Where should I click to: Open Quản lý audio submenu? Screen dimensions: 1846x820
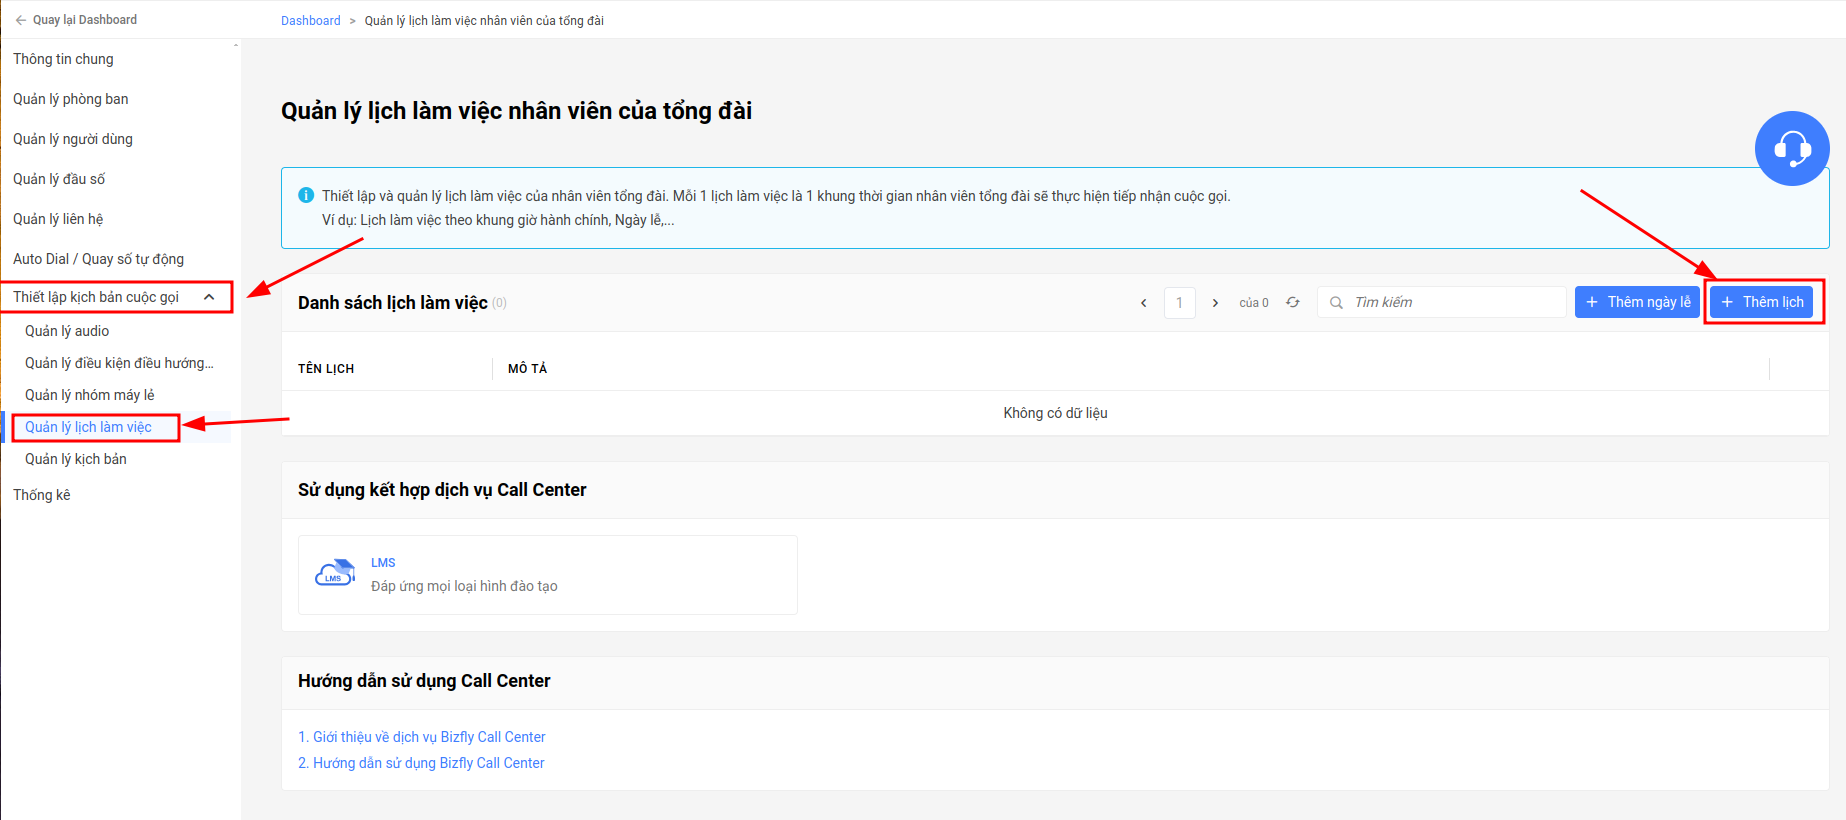67,331
